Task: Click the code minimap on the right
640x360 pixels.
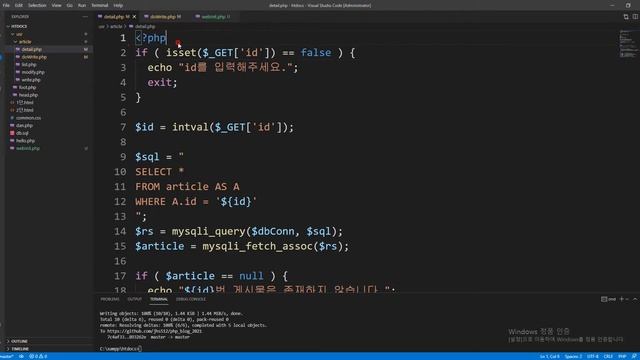Action: (x=628, y=43)
